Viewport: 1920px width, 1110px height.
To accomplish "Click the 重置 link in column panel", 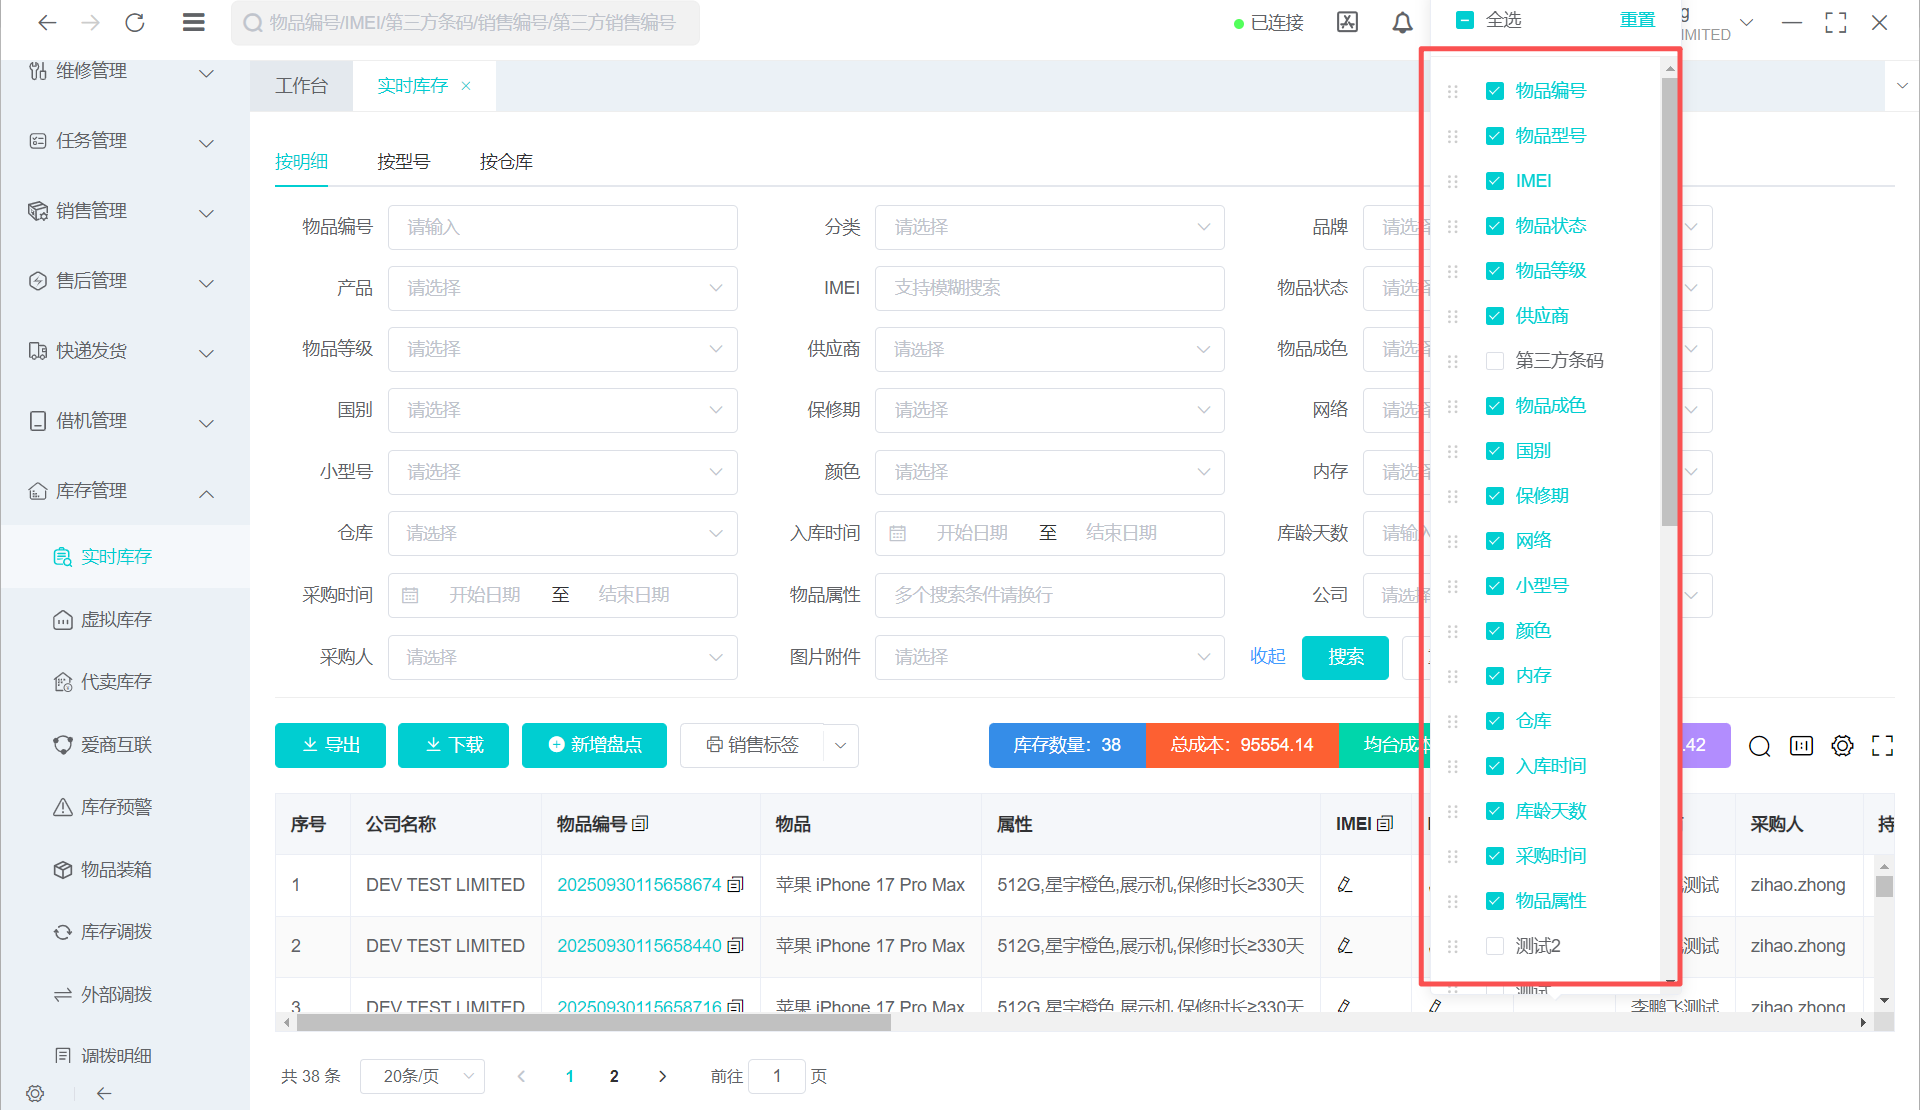I will click(1637, 20).
